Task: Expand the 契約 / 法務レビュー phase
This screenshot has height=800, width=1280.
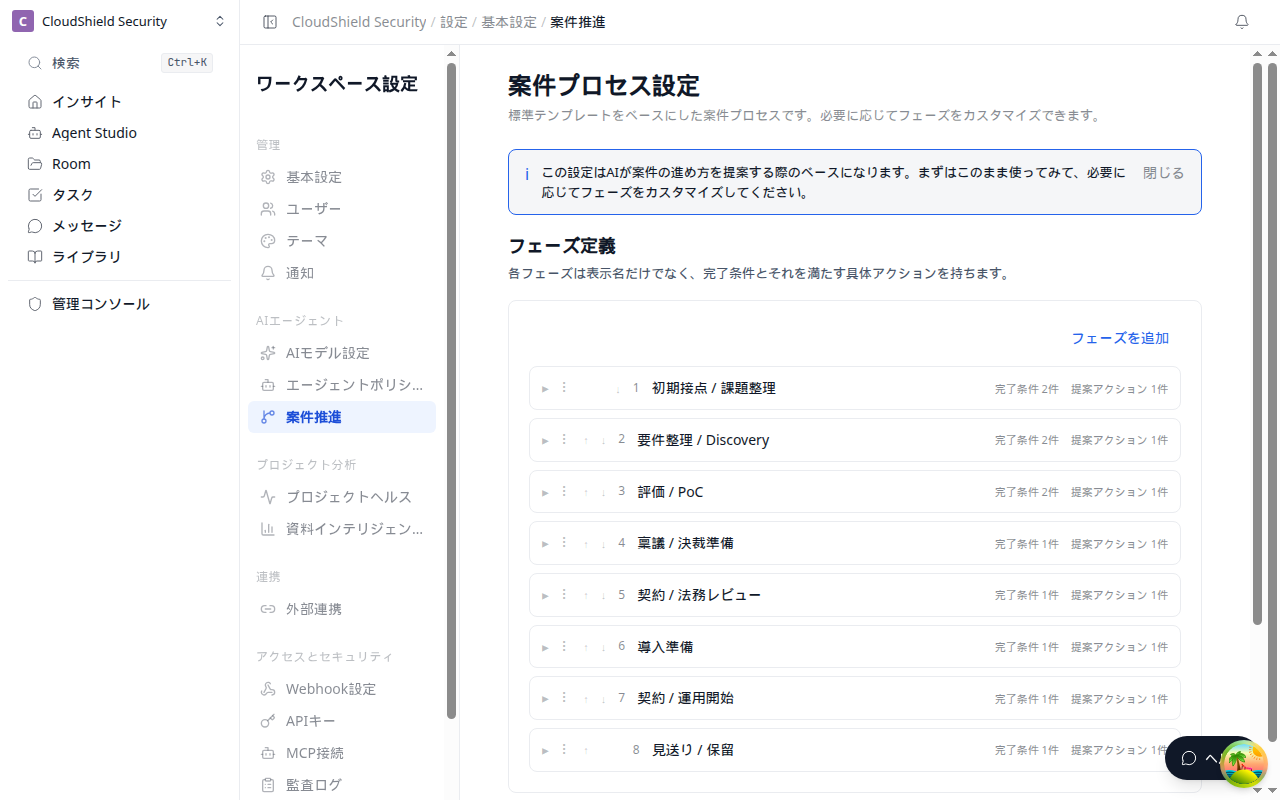Action: coord(545,596)
